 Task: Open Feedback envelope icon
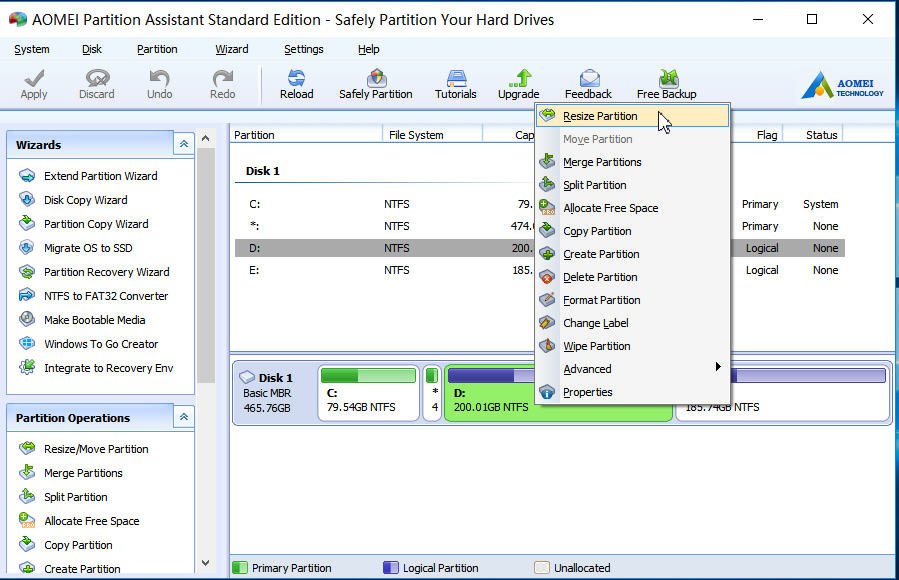pyautogui.click(x=589, y=78)
